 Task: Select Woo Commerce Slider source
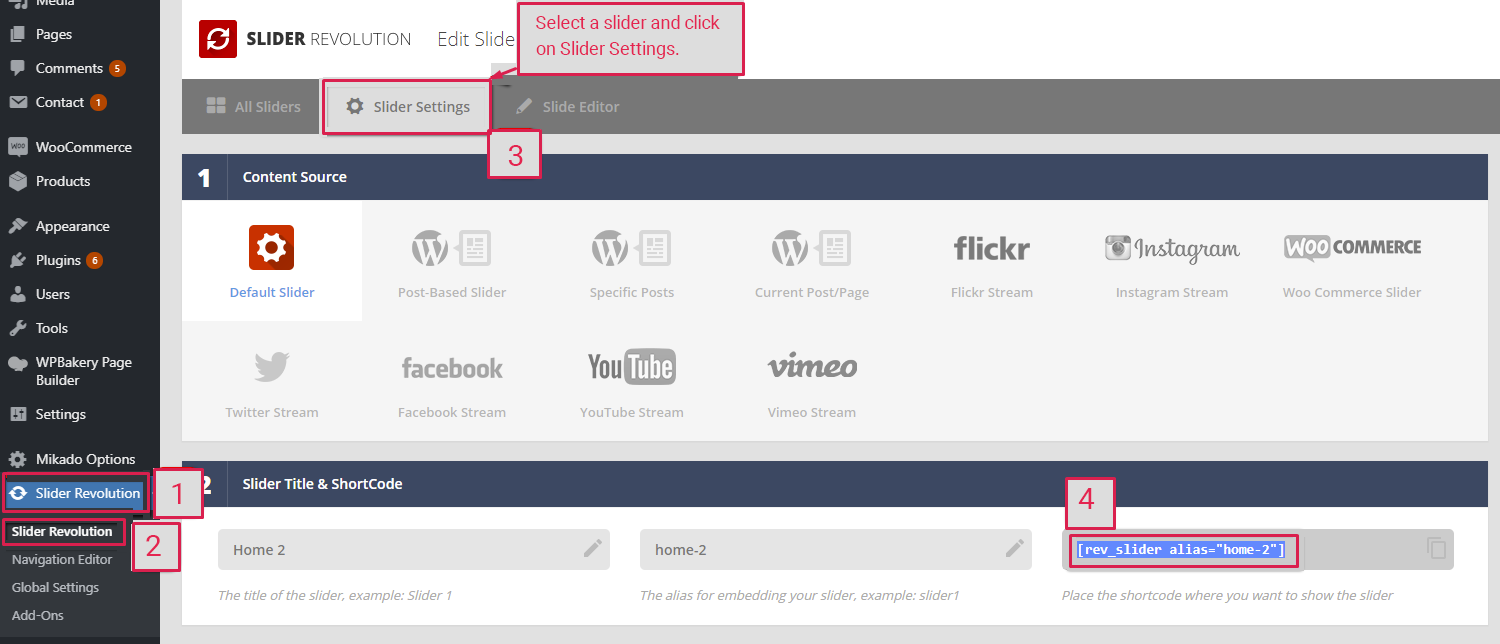click(1352, 261)
